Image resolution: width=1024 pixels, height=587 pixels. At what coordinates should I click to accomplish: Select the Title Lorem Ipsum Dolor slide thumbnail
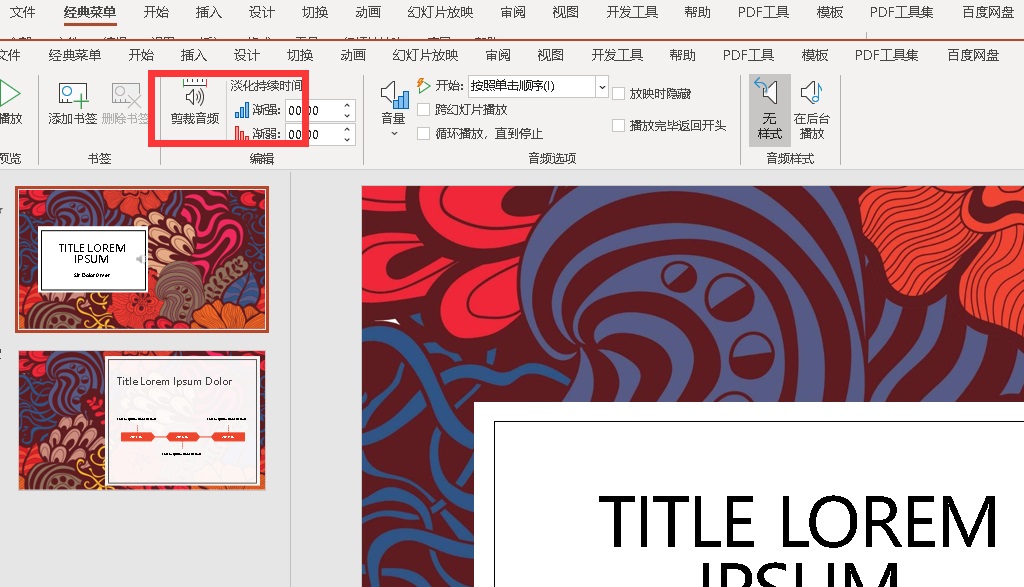tap(142, 420)
